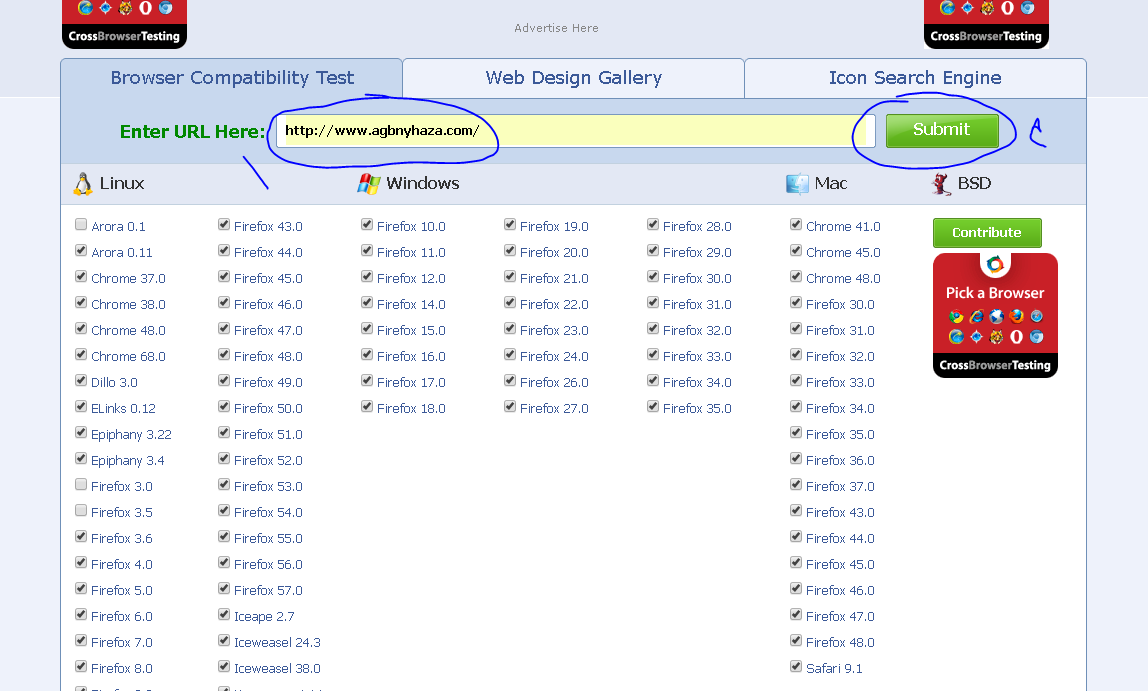Viewport: 1148px width, 691px height.
Task: Click the Linux Chrome 38.0 link
Action: (128, 305)
